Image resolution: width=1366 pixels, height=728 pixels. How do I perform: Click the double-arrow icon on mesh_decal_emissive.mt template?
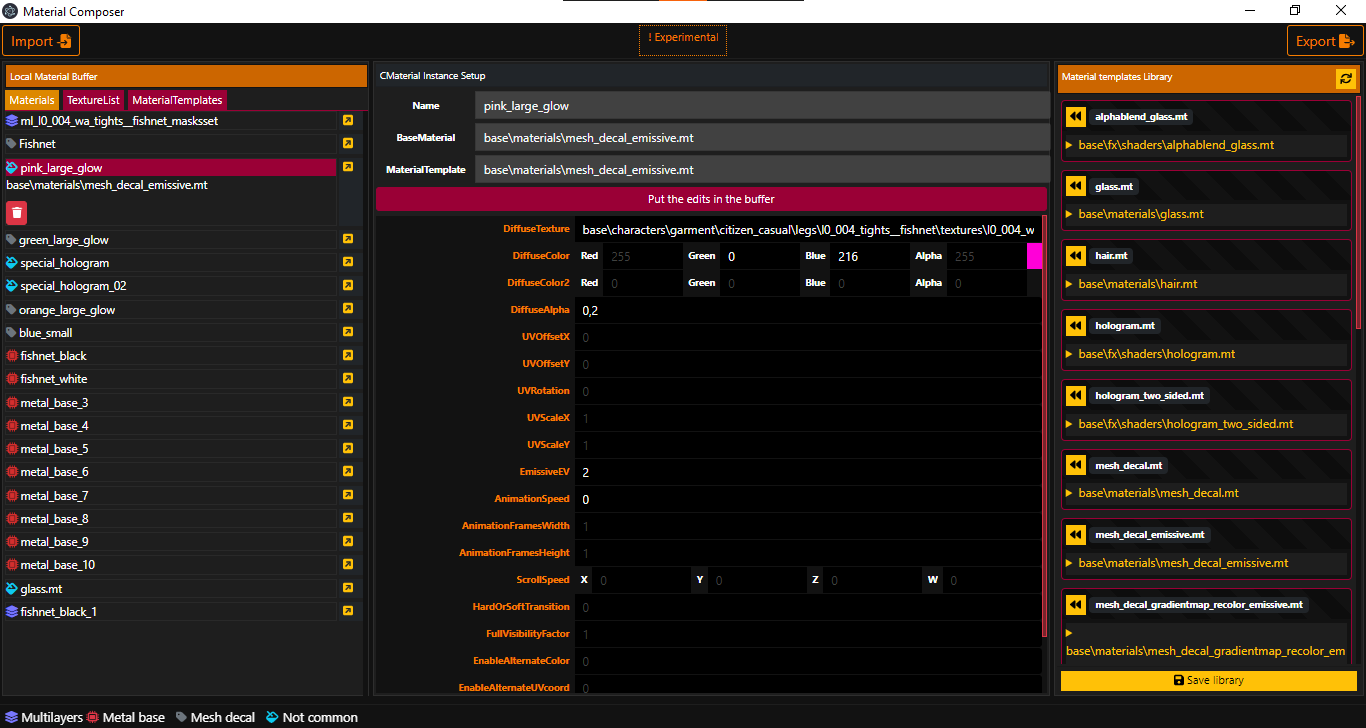tap(1074, 534)
